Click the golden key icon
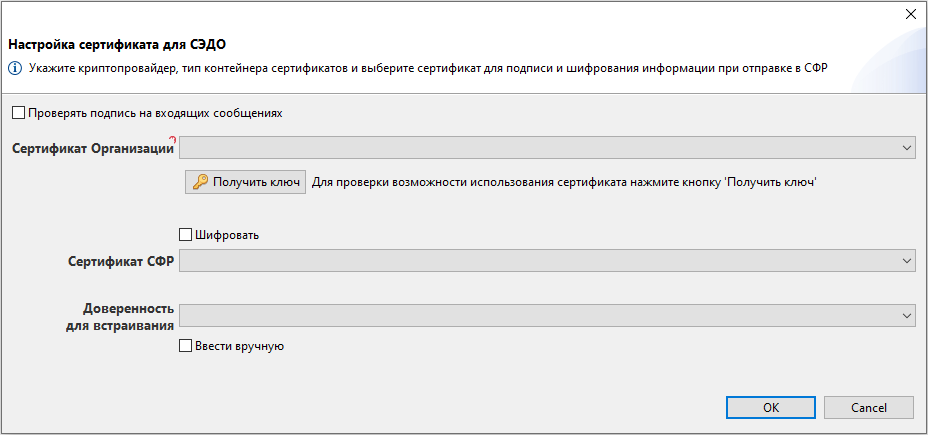Image resolution: width=928 pixels, height=435 pixels. pos(201,182)
